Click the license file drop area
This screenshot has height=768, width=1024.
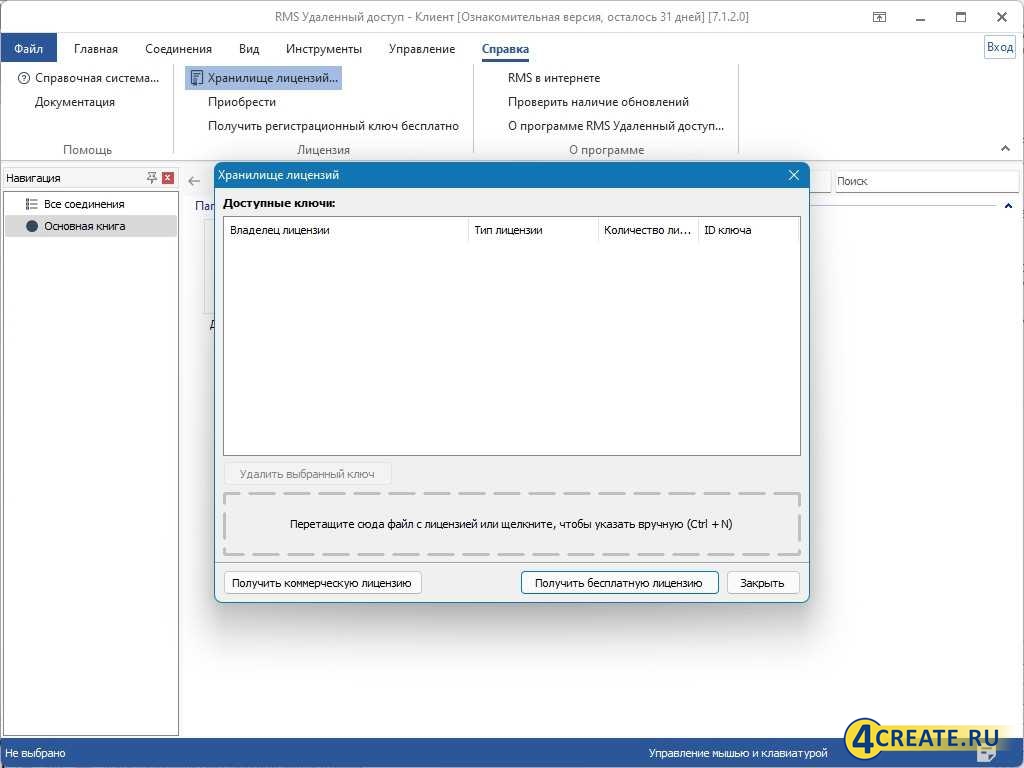[x=511, y=524]
